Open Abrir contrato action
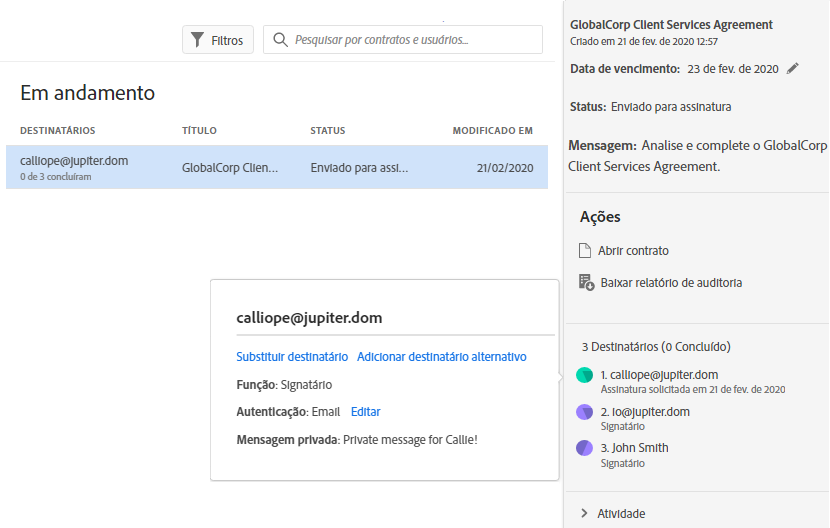Viewport: 830px width, 528px height. [633, 250]
